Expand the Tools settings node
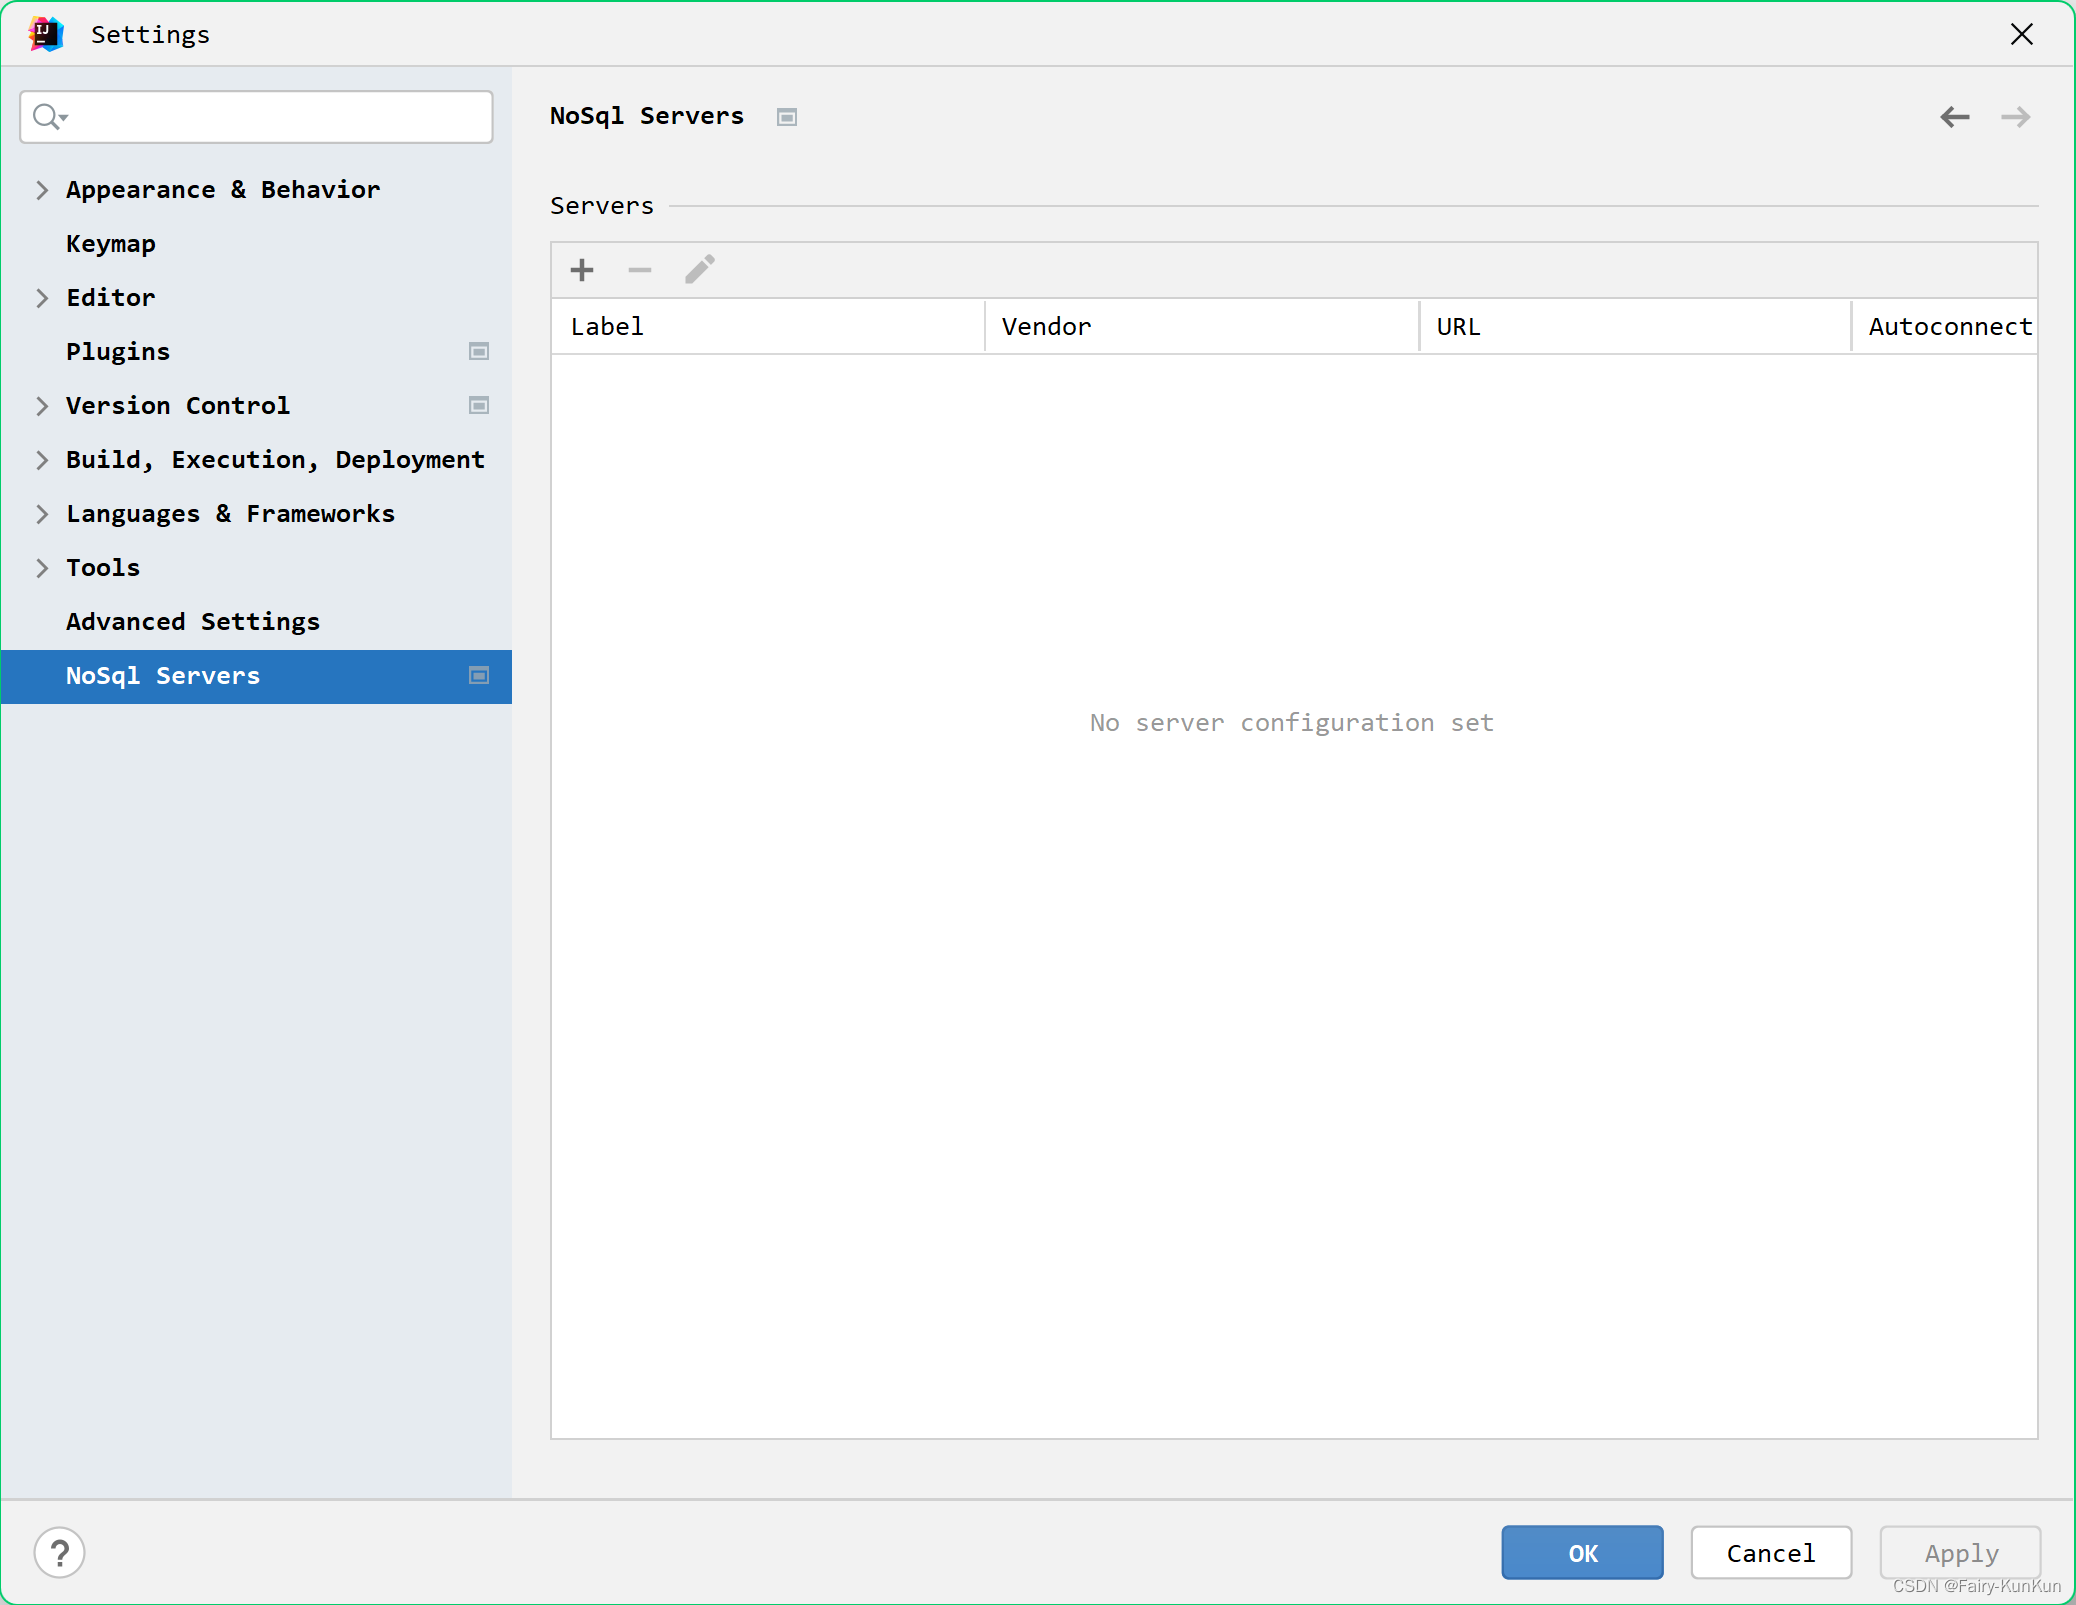The image size is (2076, 1605). (x=42, y=568)
